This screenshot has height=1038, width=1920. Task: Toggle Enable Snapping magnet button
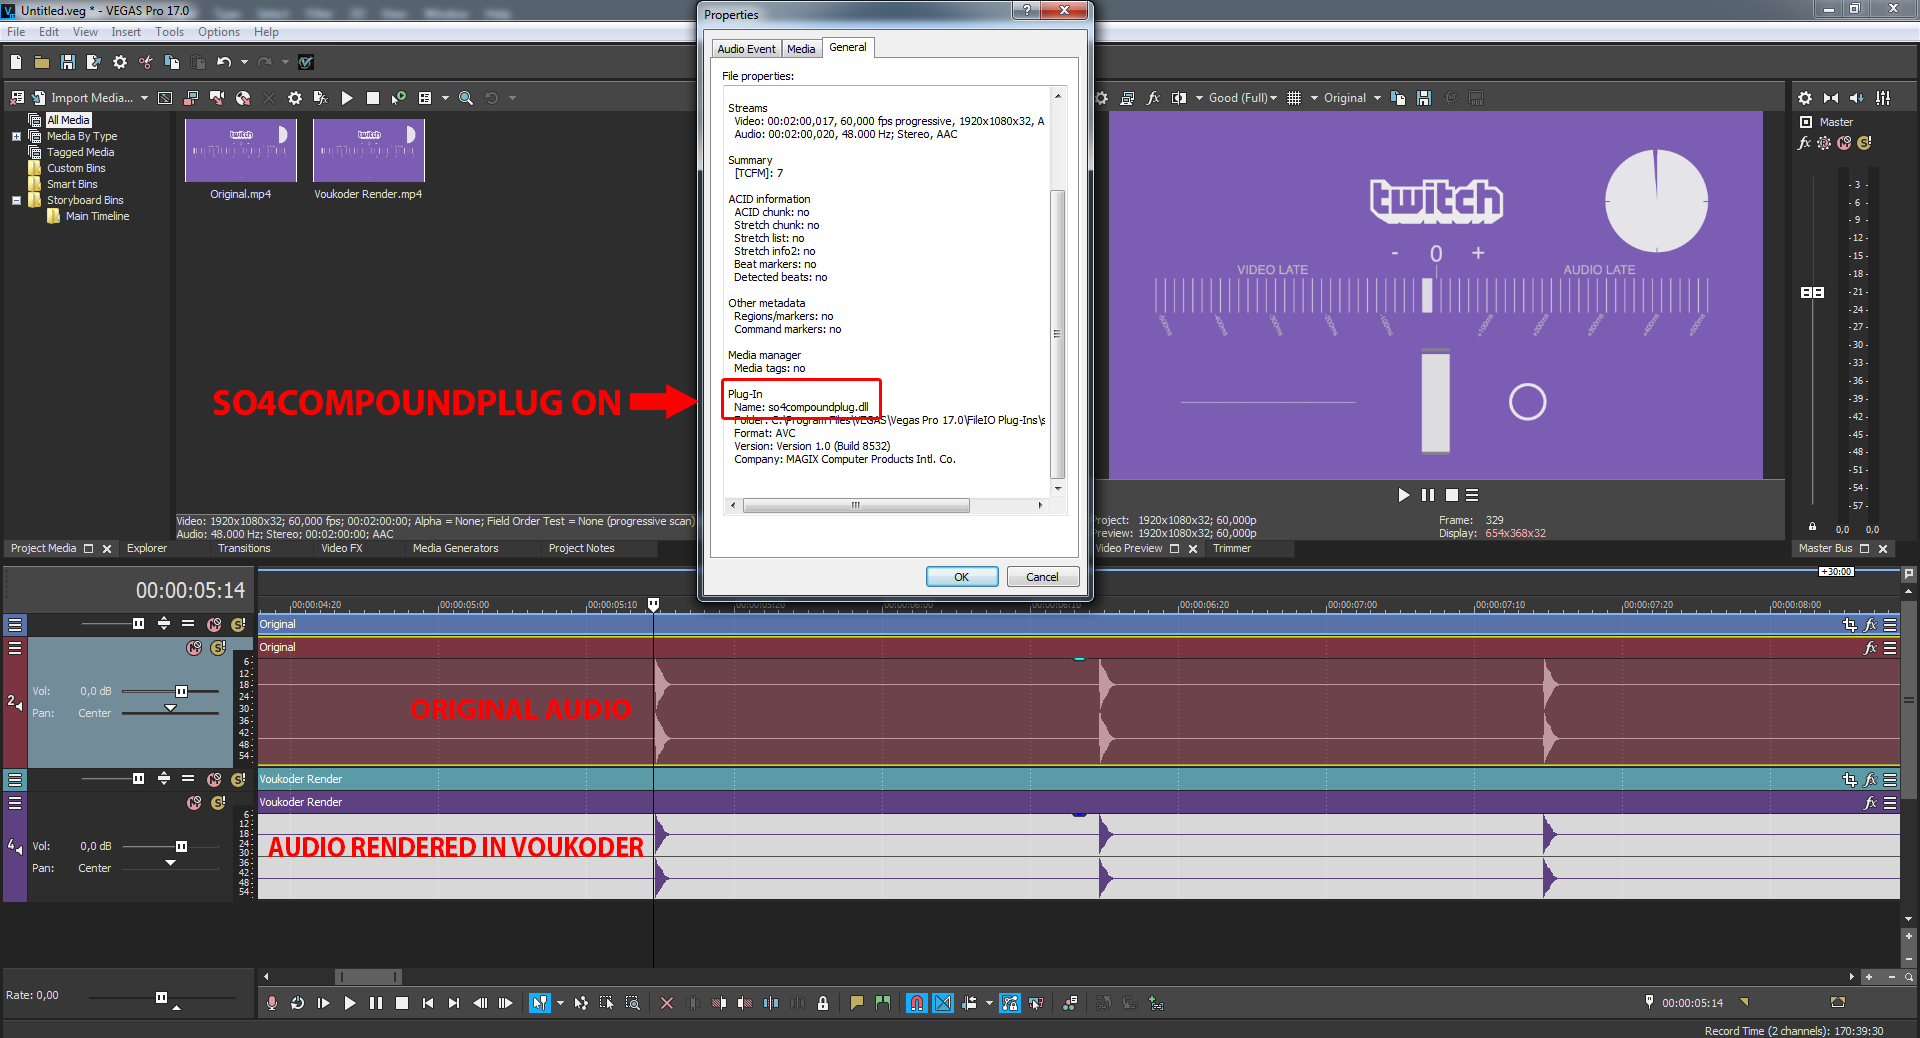[x=916, y=1003]
